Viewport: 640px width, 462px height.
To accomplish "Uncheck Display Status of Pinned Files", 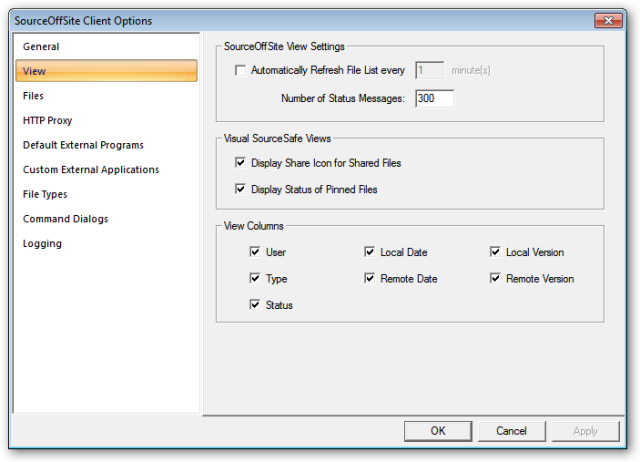I will pos(240,189).
